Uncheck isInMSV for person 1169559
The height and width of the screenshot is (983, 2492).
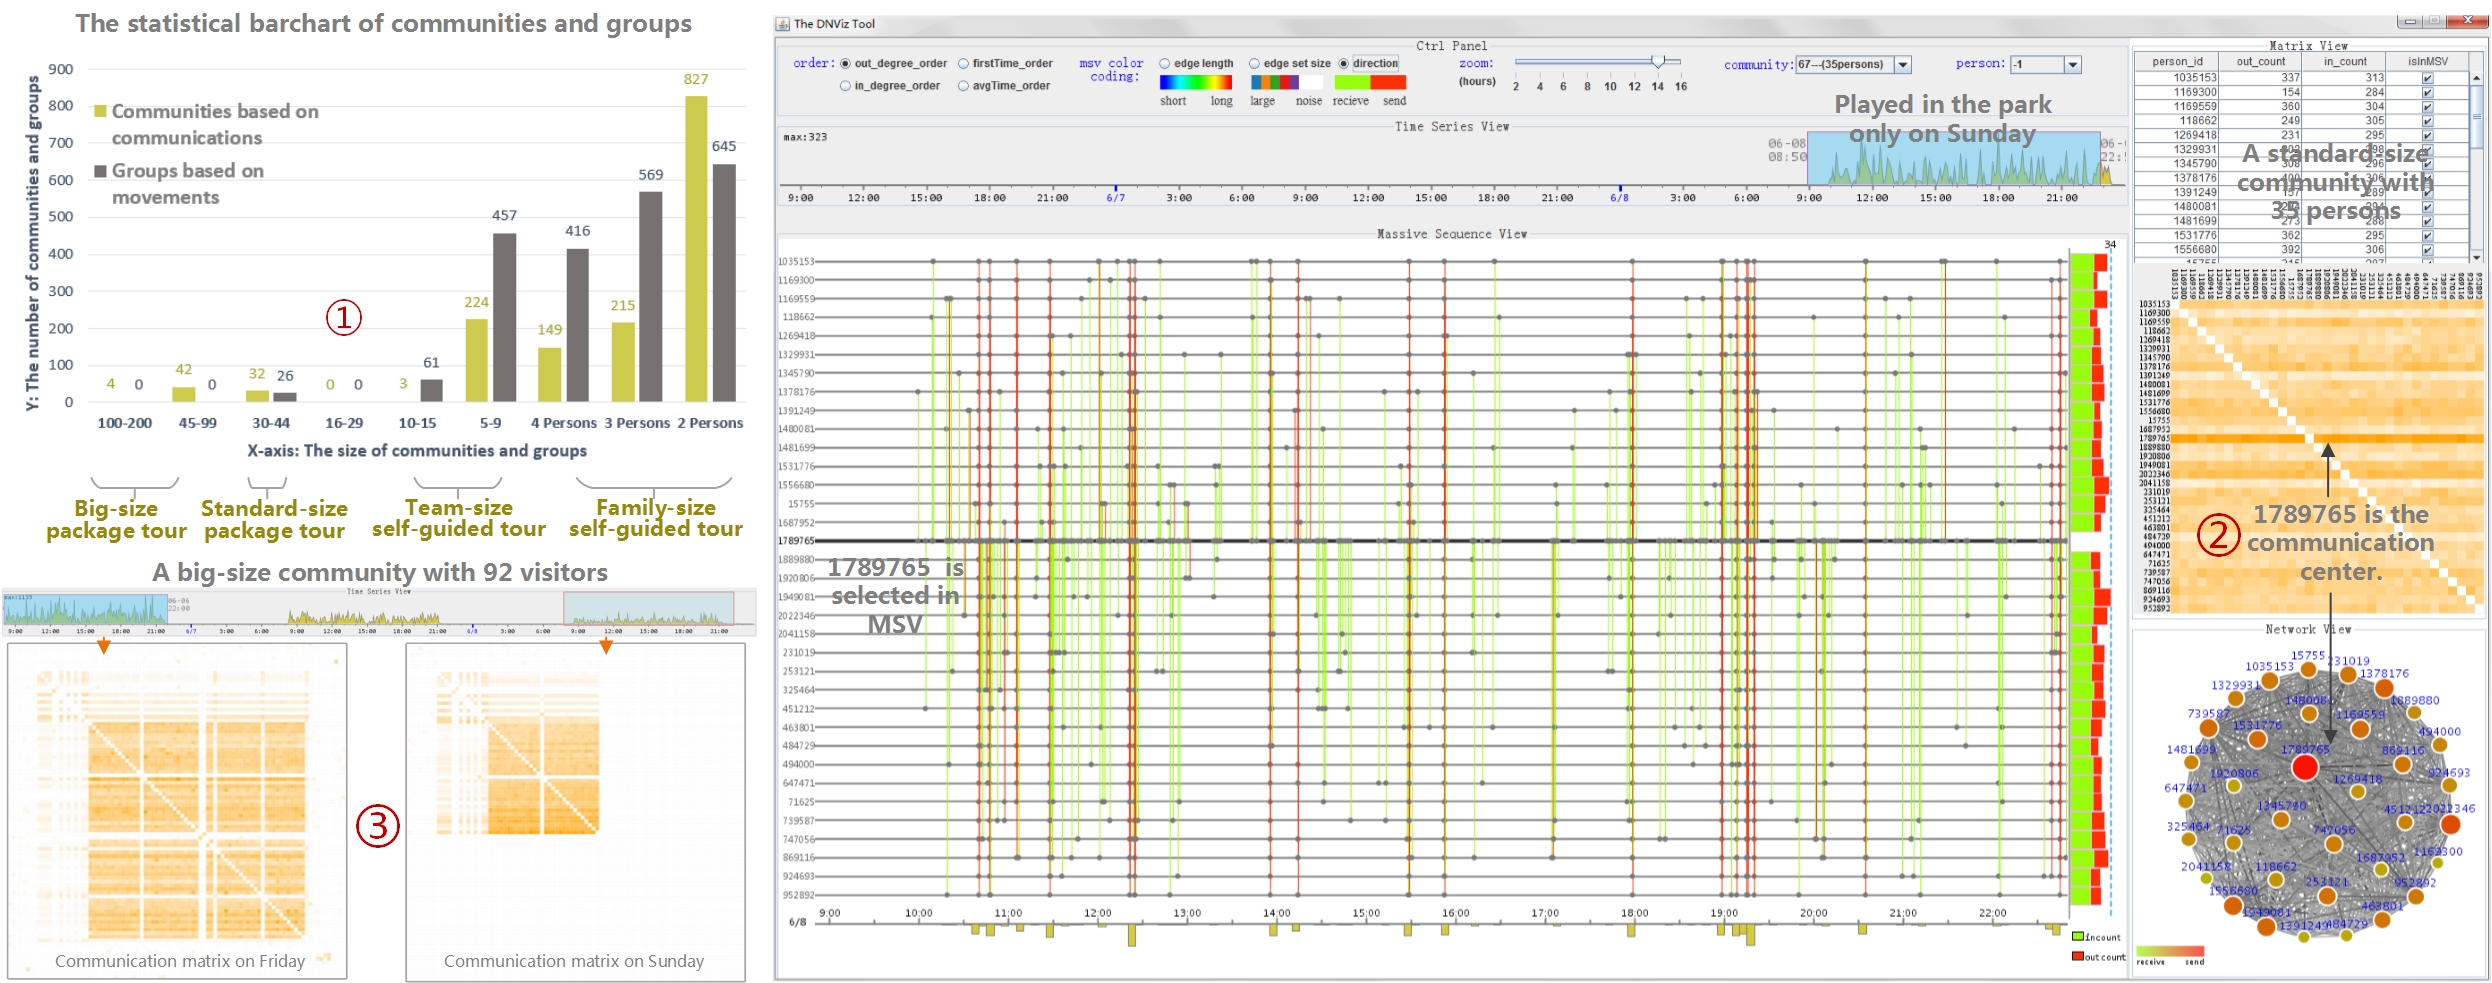(2428, 106)
